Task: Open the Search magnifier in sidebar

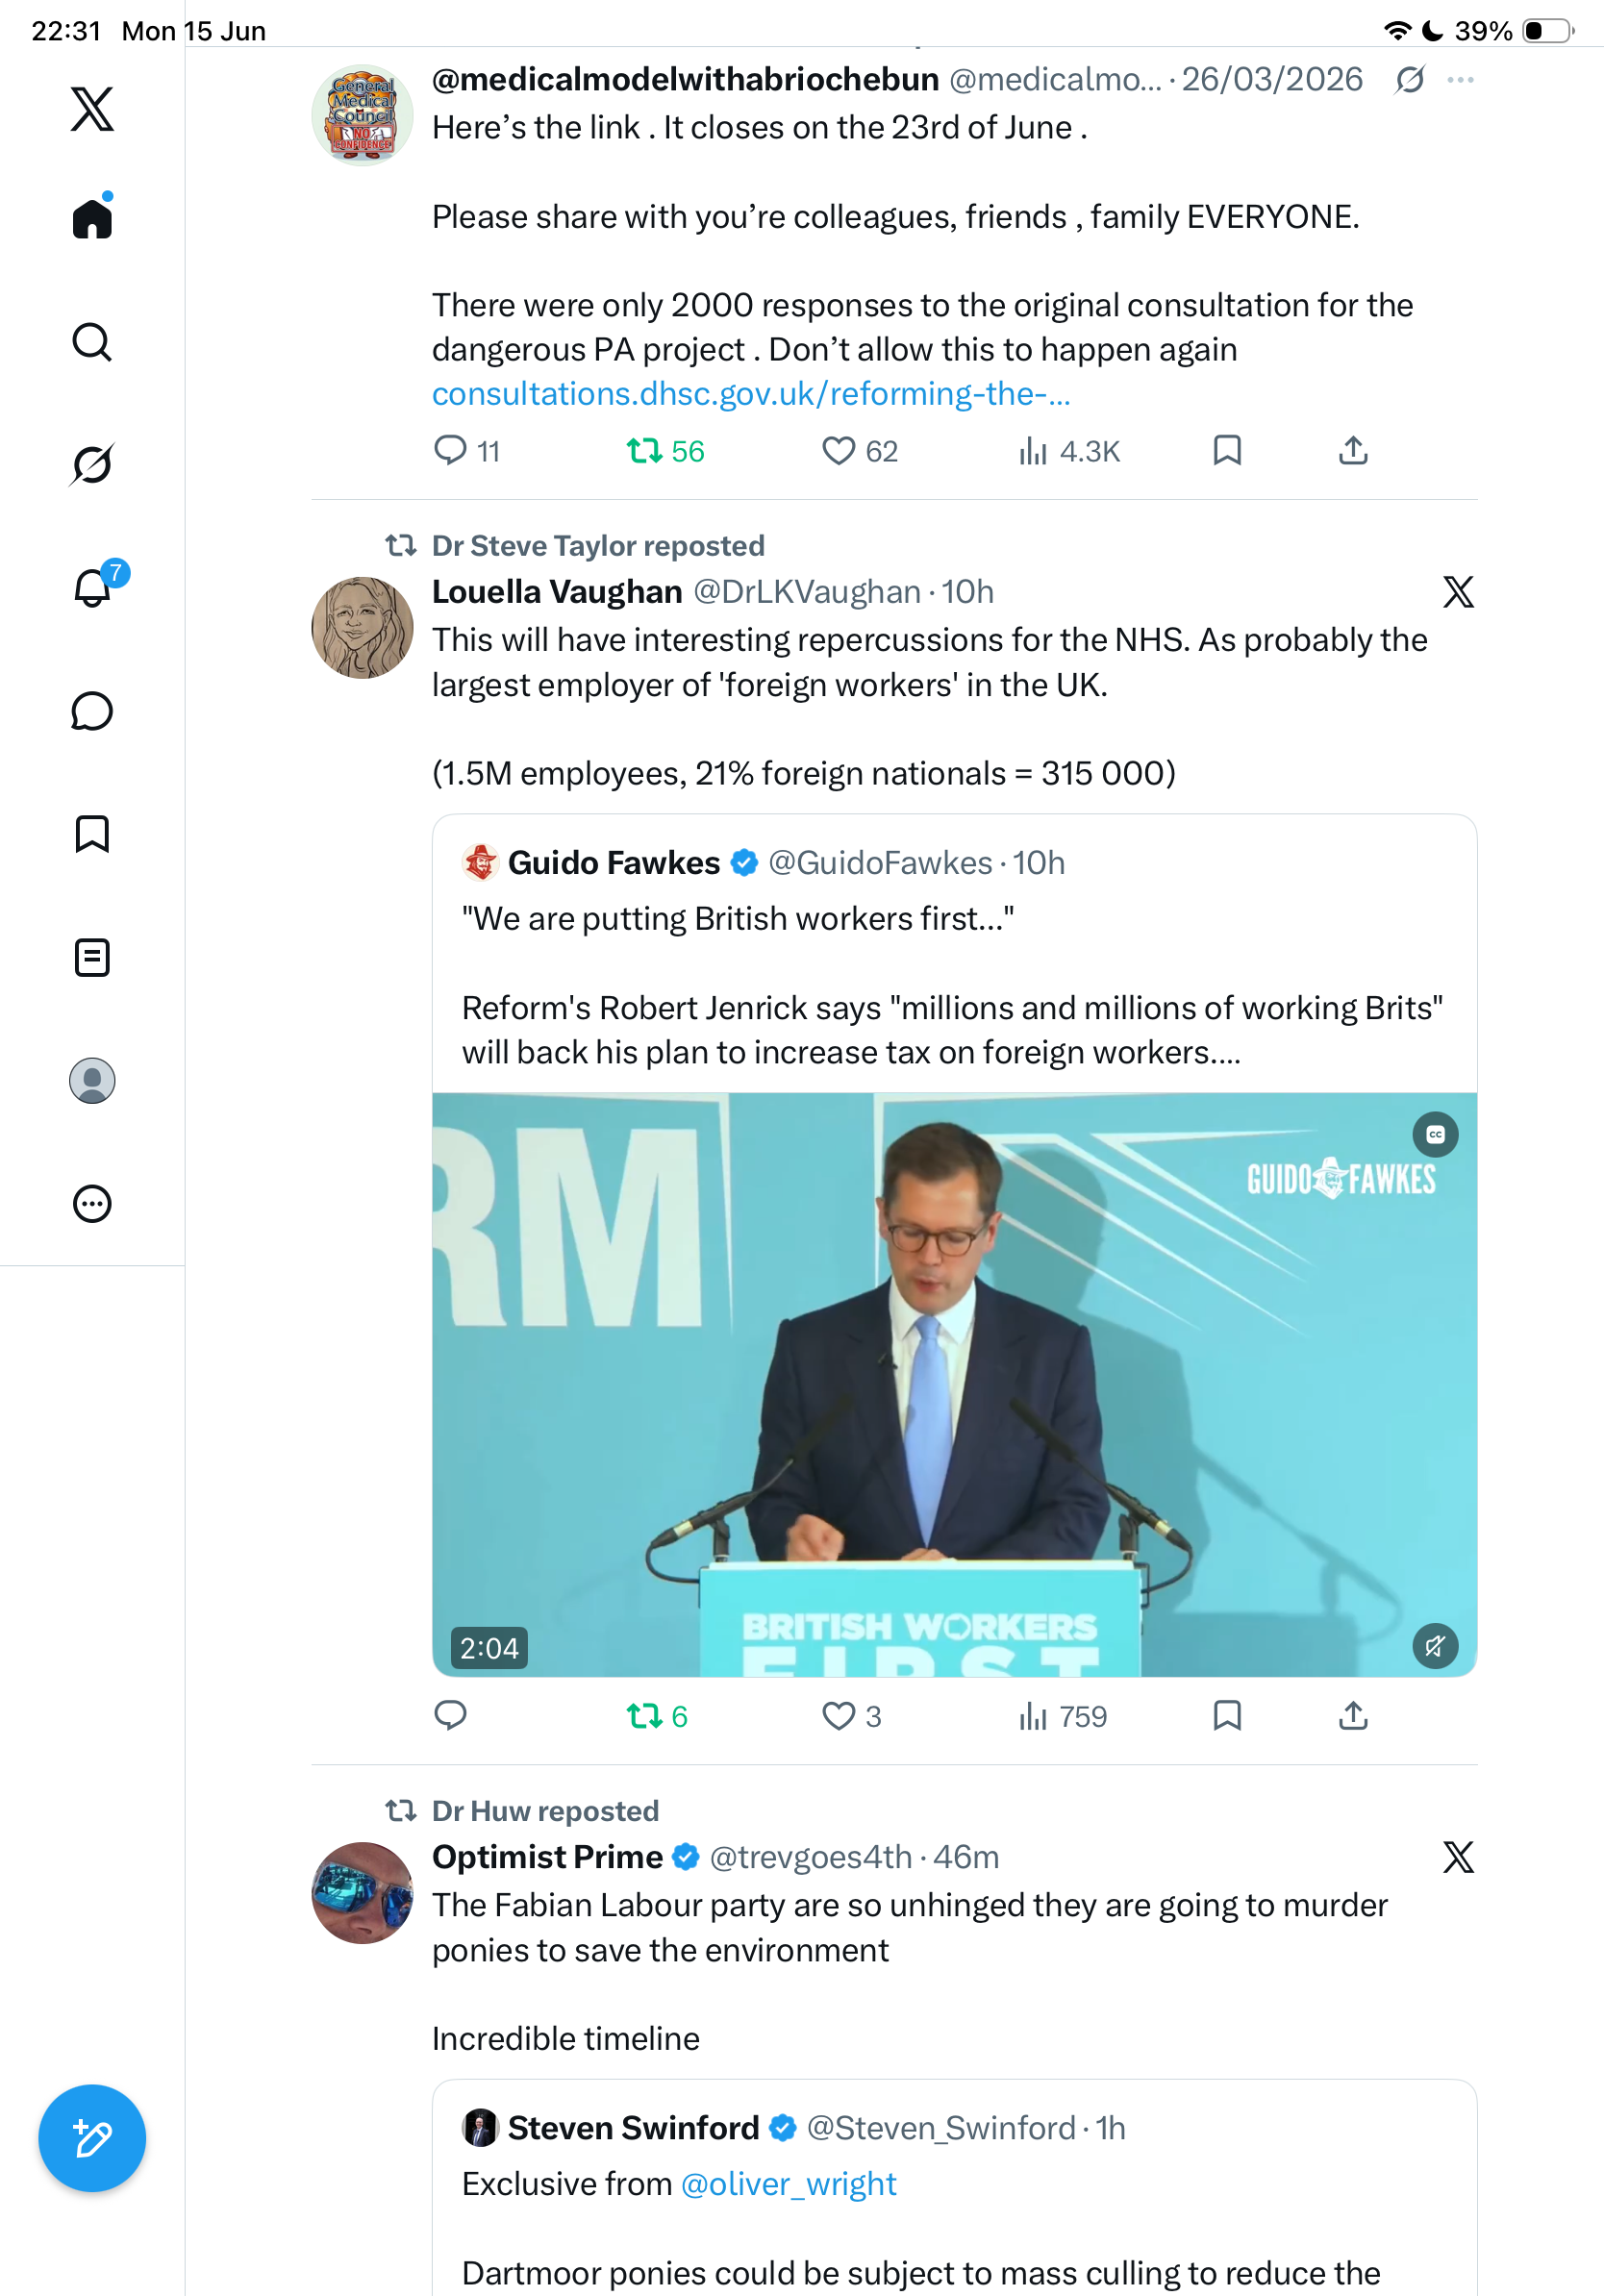Action: pyautogui.click(x=92, y=342)
